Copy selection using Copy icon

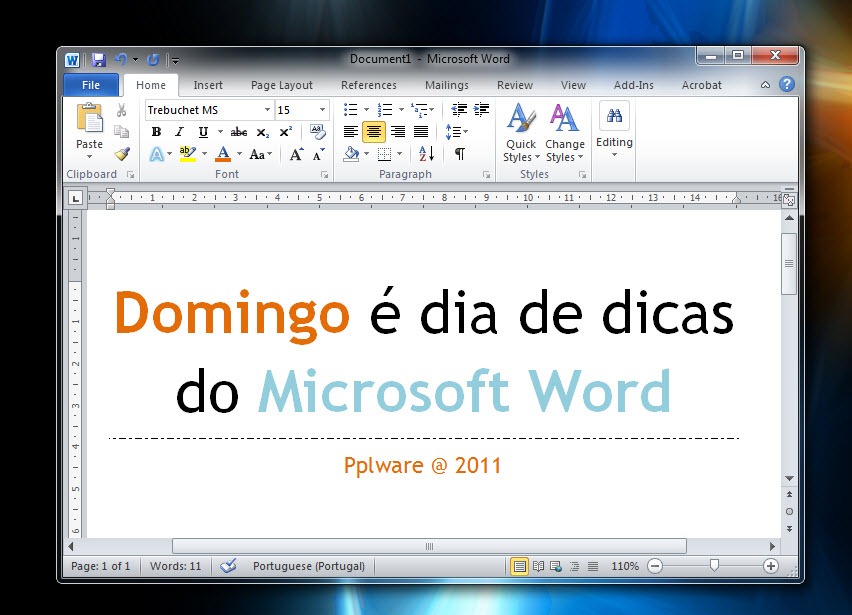(x=121, y=131)
